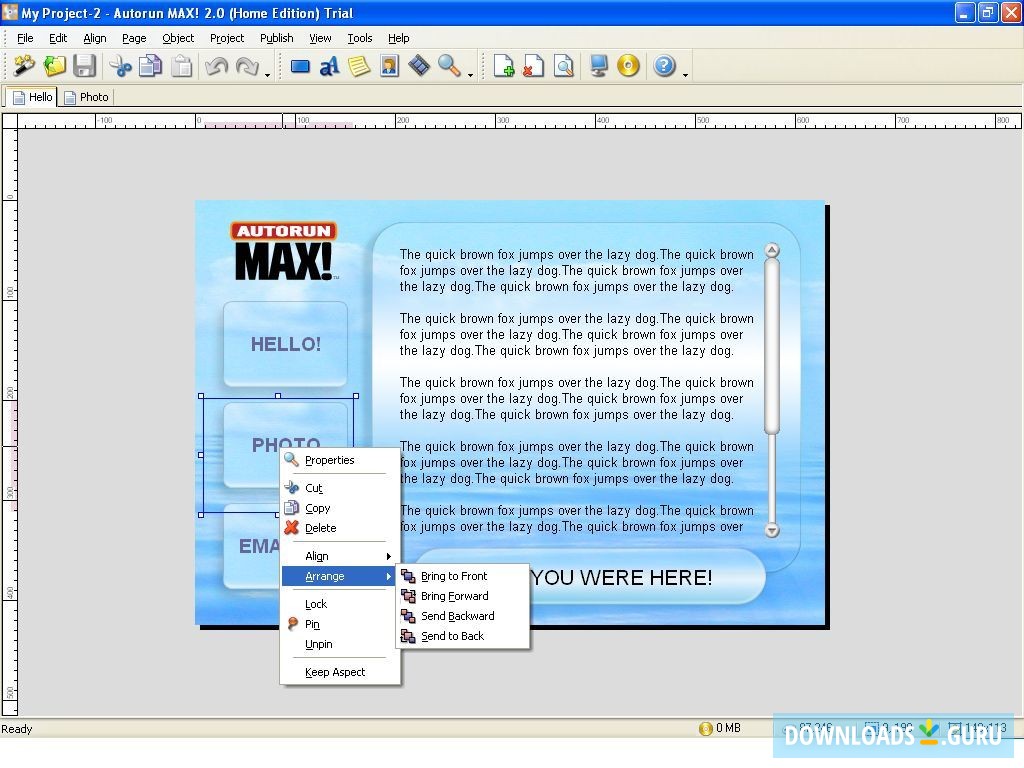The height and width of the screenshot is (768, 1024).
Task: Click the paragraph scrollbar thumb
Action: pos(771,345)
